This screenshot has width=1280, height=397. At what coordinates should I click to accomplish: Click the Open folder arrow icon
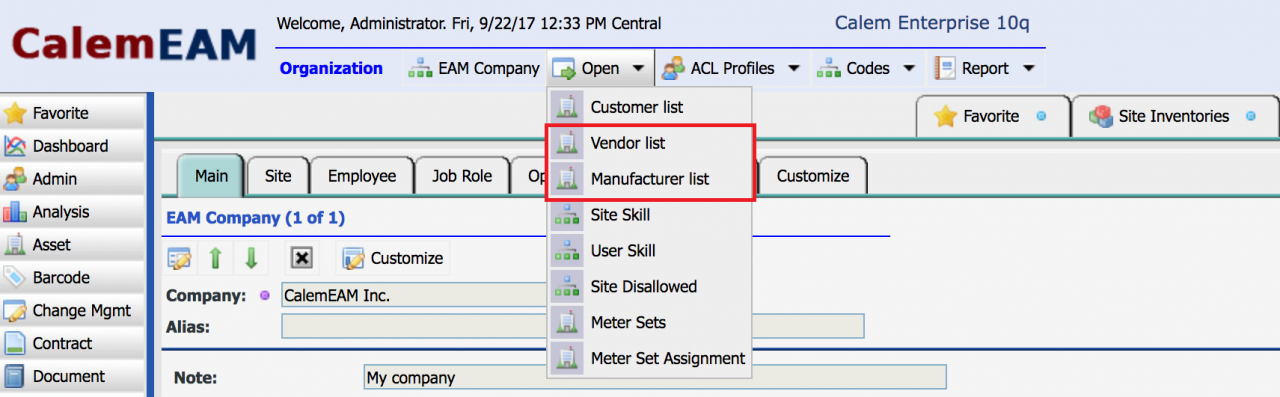click(564, 68)
